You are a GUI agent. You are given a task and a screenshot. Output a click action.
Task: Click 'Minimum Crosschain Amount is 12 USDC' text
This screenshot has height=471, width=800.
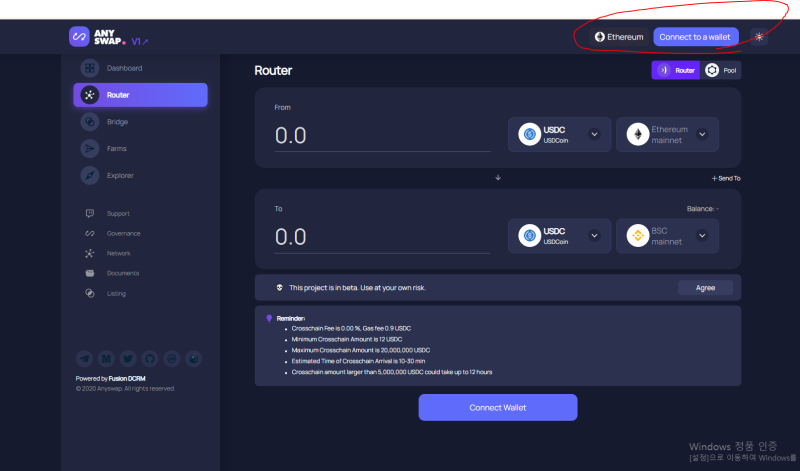pos(347,339)
